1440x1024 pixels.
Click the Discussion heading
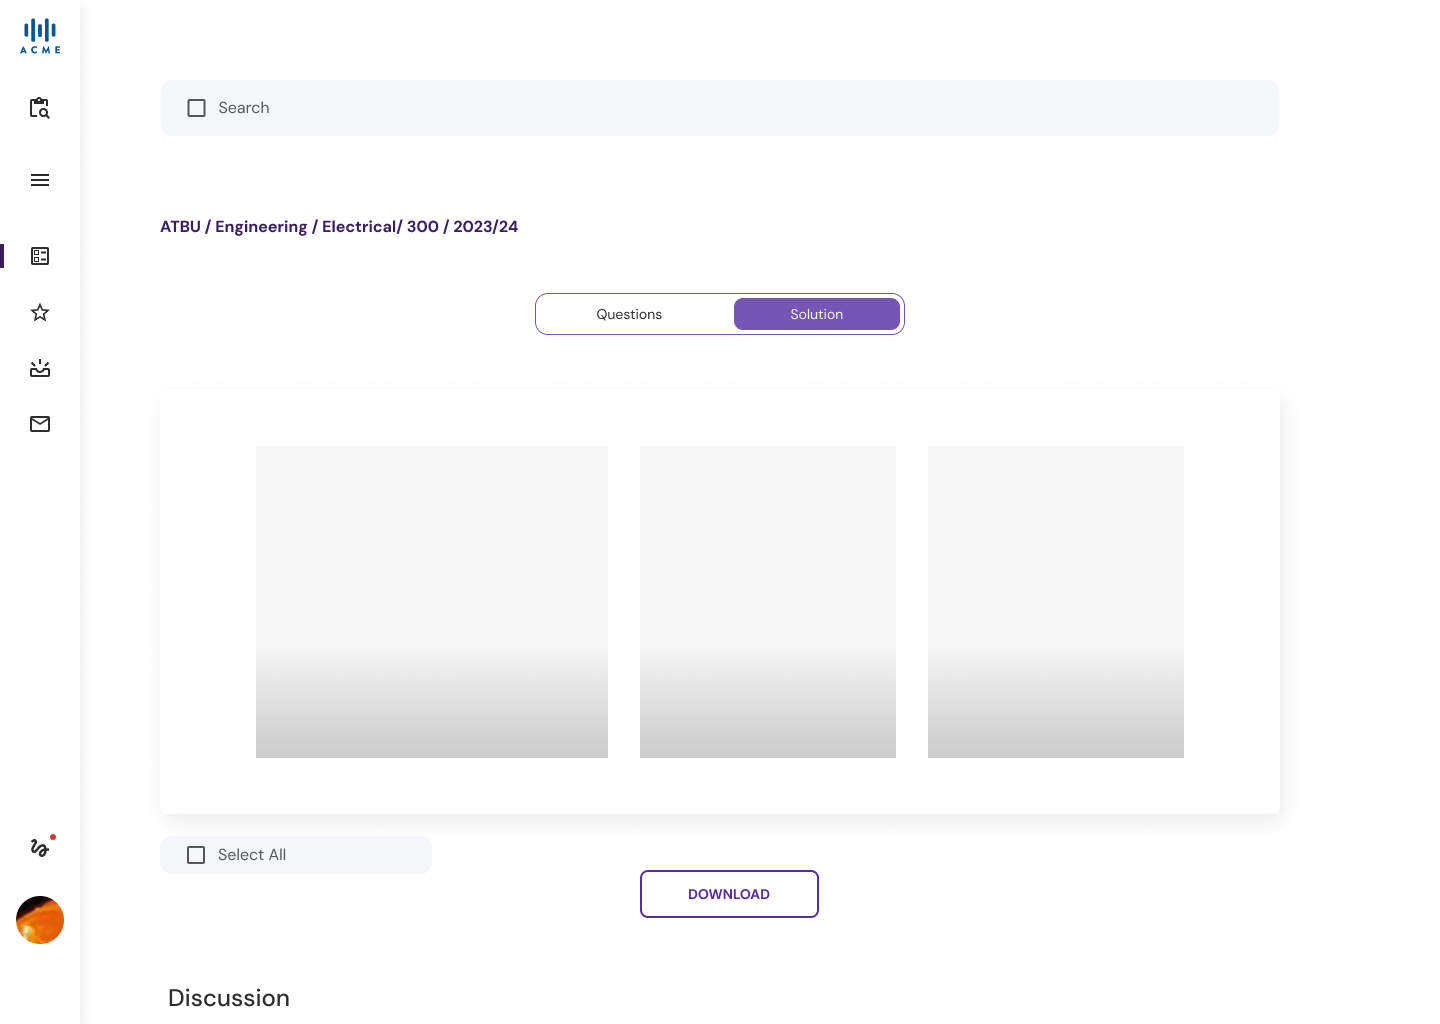[229, 998]
